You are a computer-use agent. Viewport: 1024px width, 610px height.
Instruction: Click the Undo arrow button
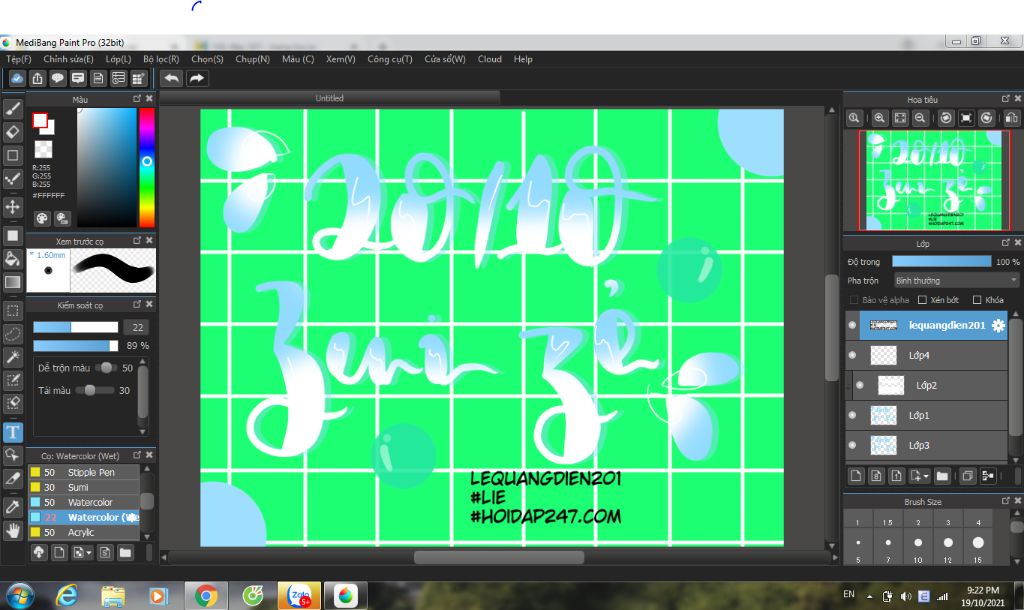(172, 79)
